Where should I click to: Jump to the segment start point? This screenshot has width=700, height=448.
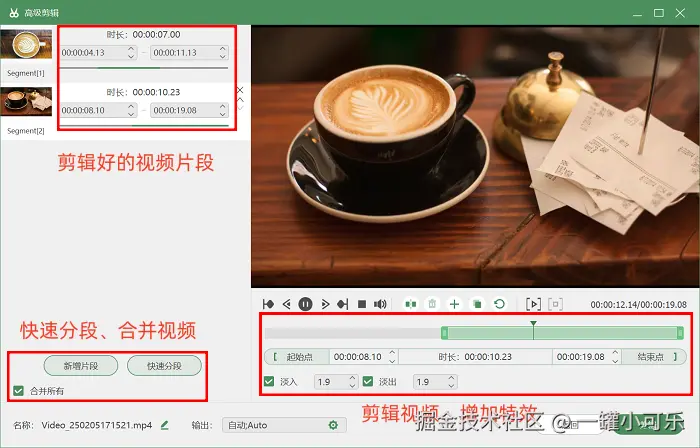click(268, 304)
